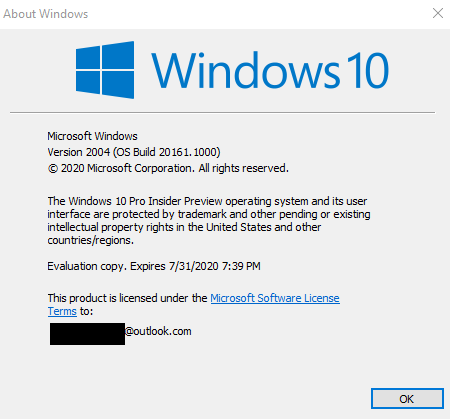Click the '© 2020 Microsoft Corporation' copyright line
The image size is (450, 419).
(168, 168)
